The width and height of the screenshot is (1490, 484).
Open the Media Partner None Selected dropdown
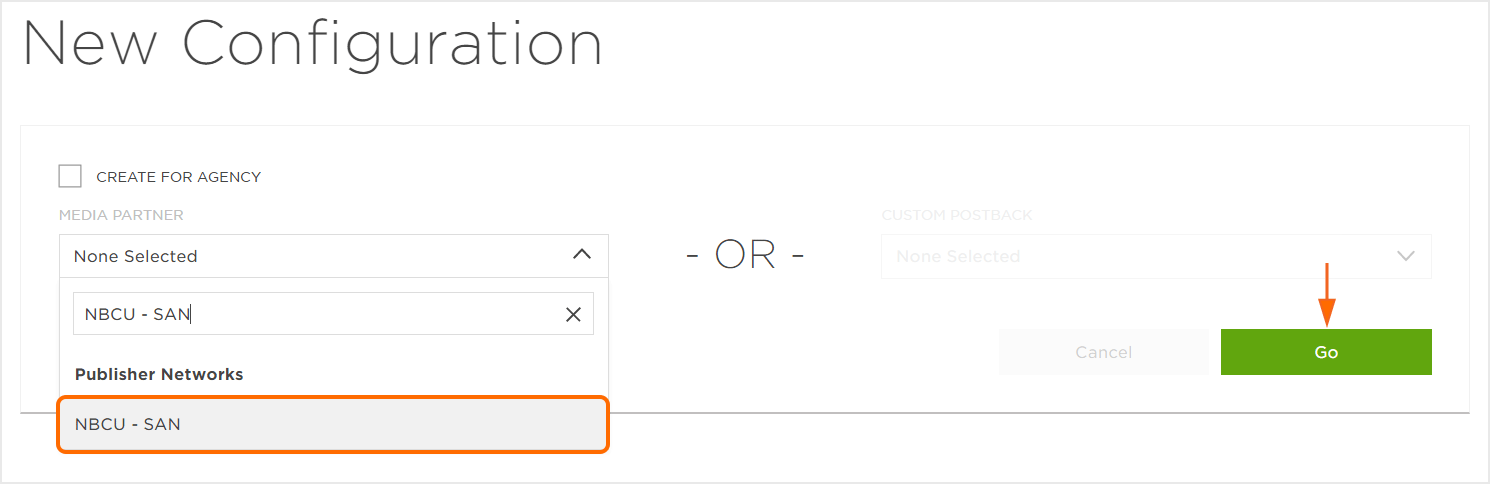tap(334, 256)
